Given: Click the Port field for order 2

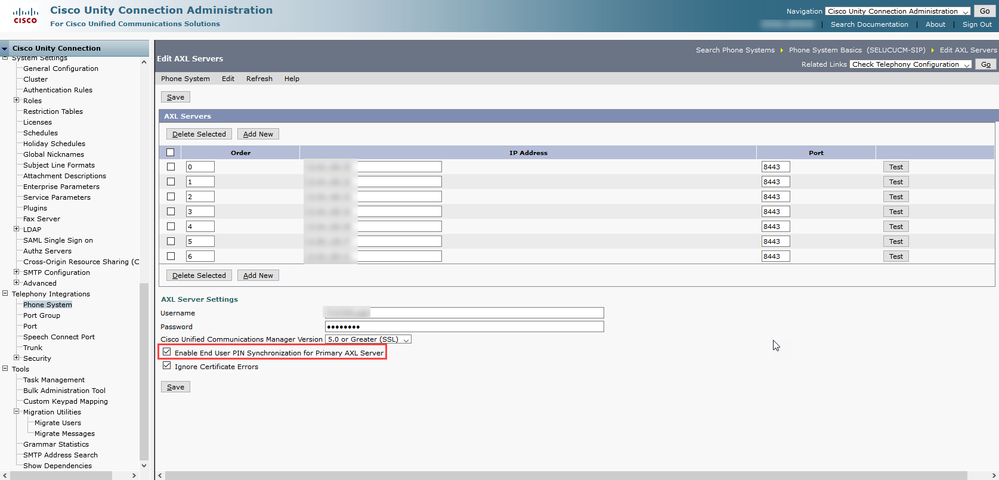Looking at the screenshot, I should pyautogui.click(x=775, y=196).
